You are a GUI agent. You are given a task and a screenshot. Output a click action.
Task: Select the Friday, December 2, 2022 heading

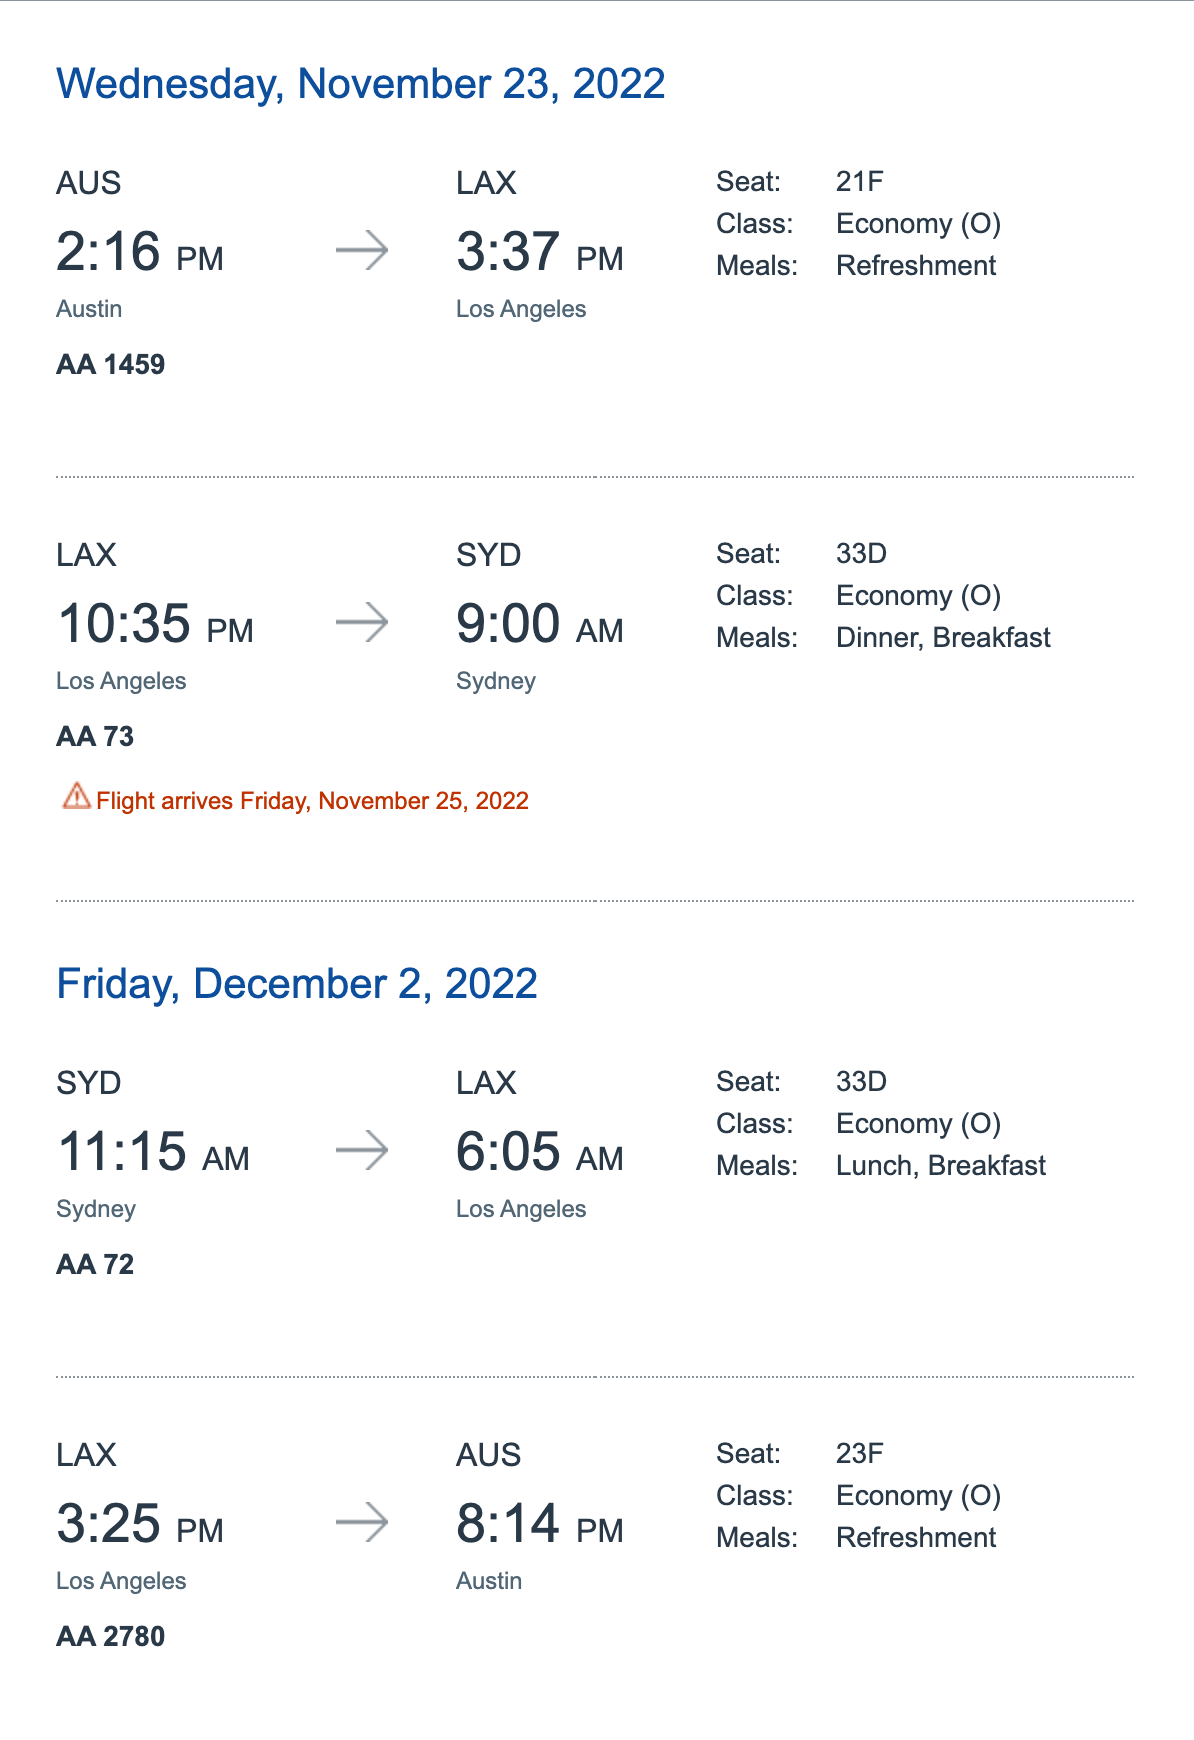(x=297, y=984)
